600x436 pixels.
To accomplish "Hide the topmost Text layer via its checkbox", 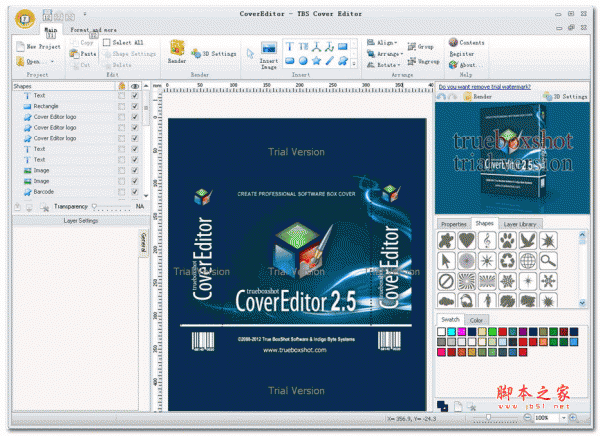I will (x=135, y=95).
